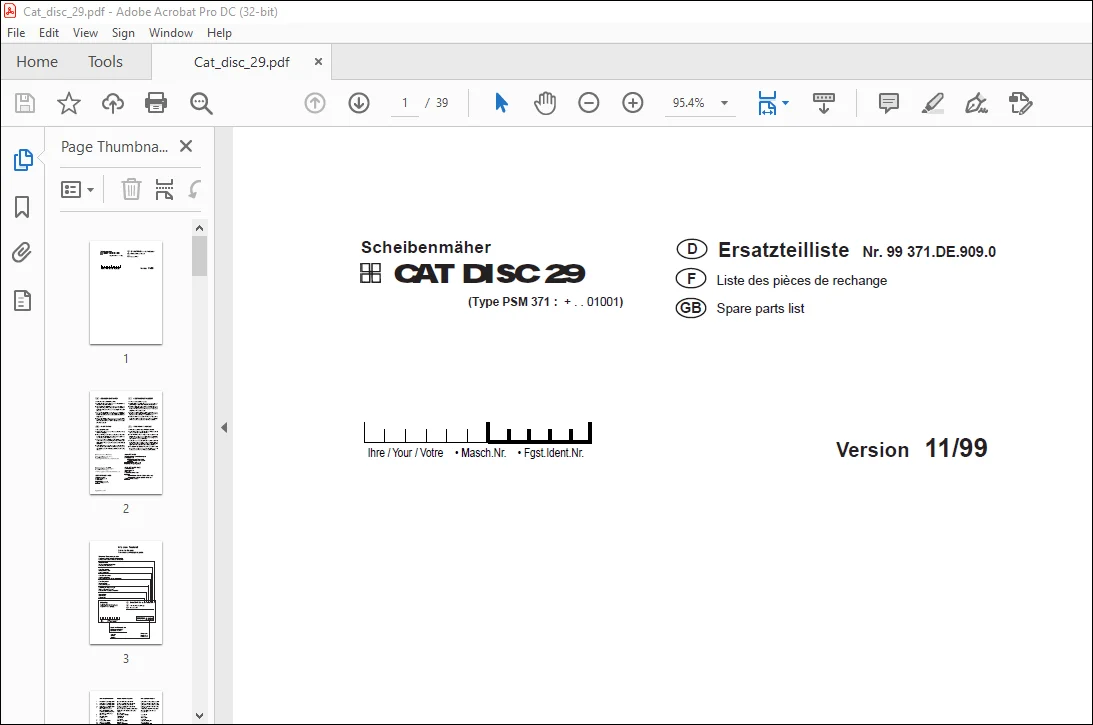The height and width of the screenshot is (725, 1093).
Task: Click the upload to cloud icon
Action: 113,103
